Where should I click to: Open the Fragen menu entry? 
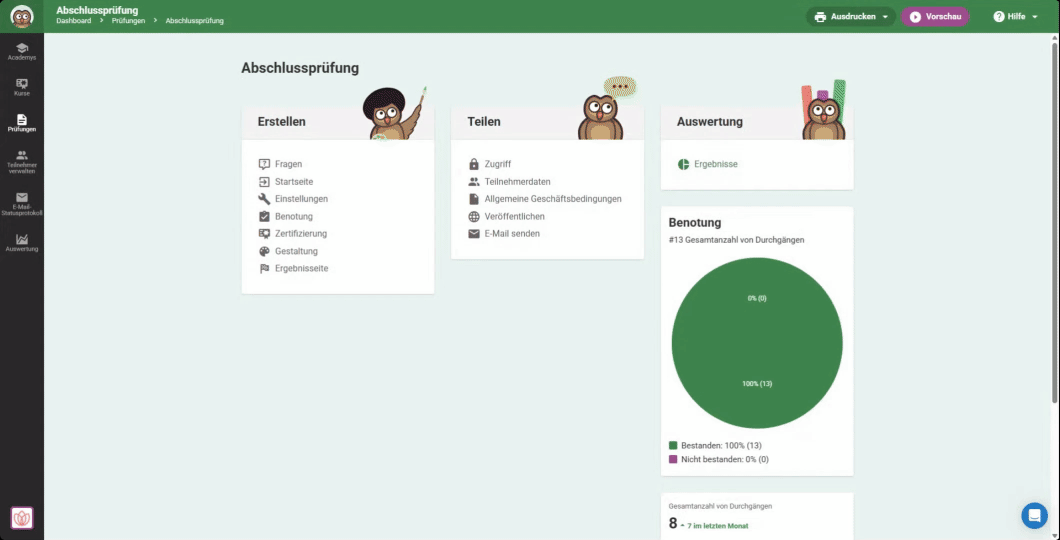click(x=288, y=164)
